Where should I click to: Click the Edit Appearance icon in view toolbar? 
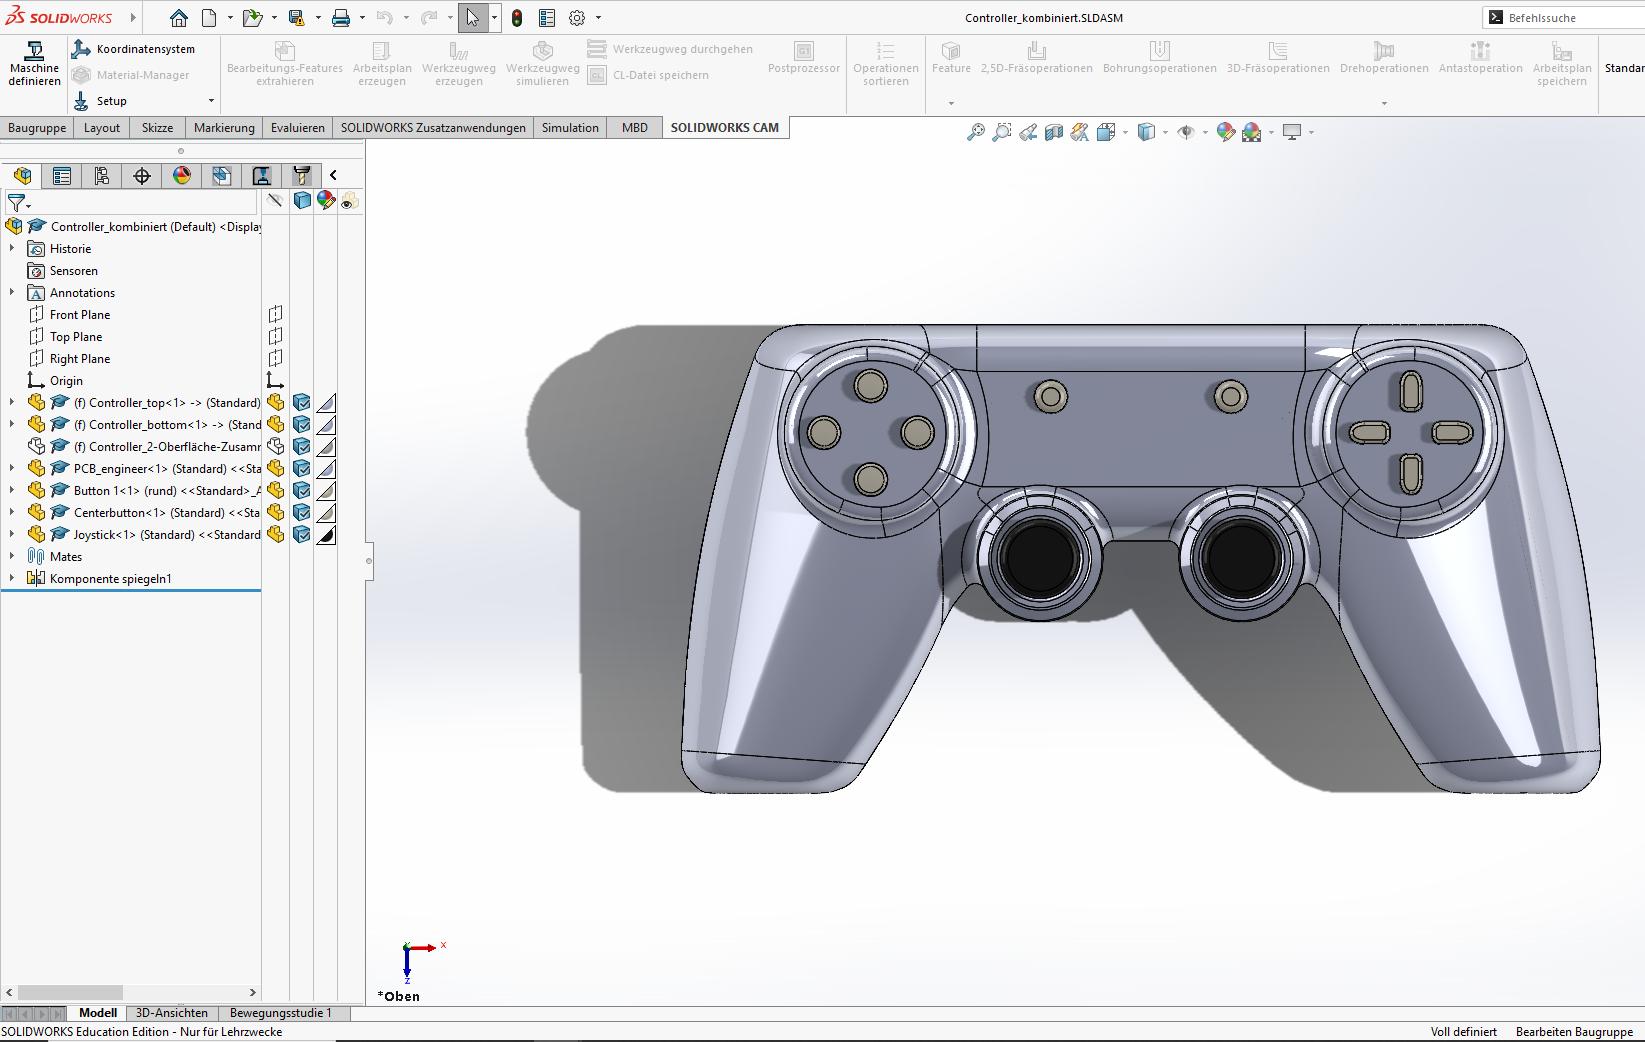tap(1225, 132)
